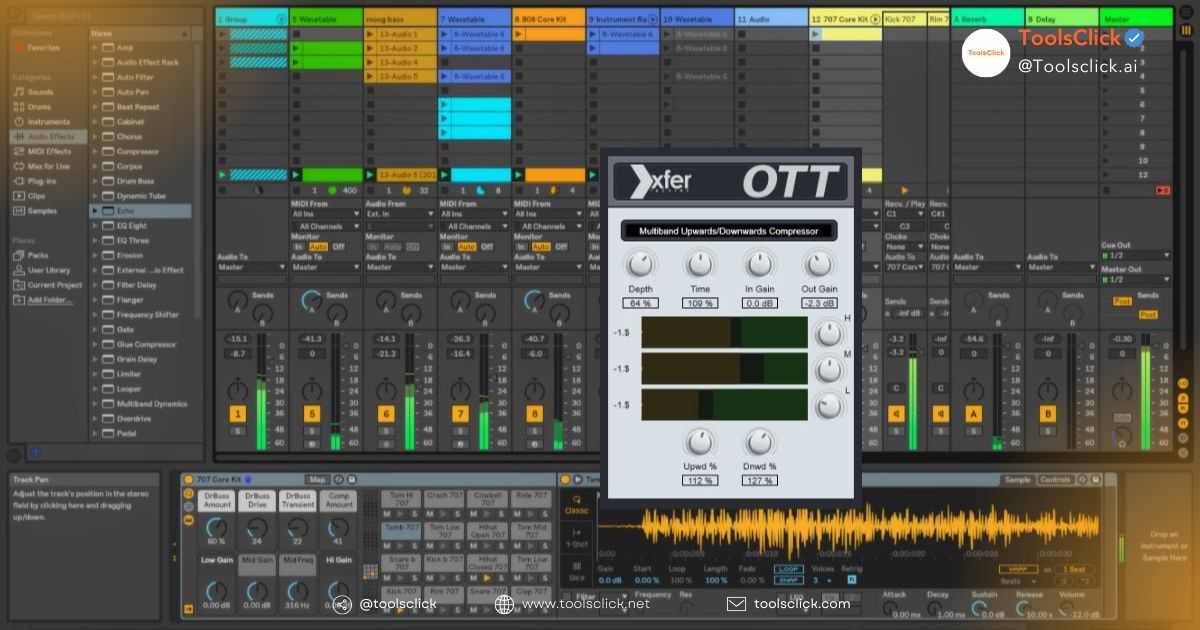Enable the LOOP toggle in the sample editor
This screenshot has width=1200, height=630.
pyautogui.click(x=790, y=569)
